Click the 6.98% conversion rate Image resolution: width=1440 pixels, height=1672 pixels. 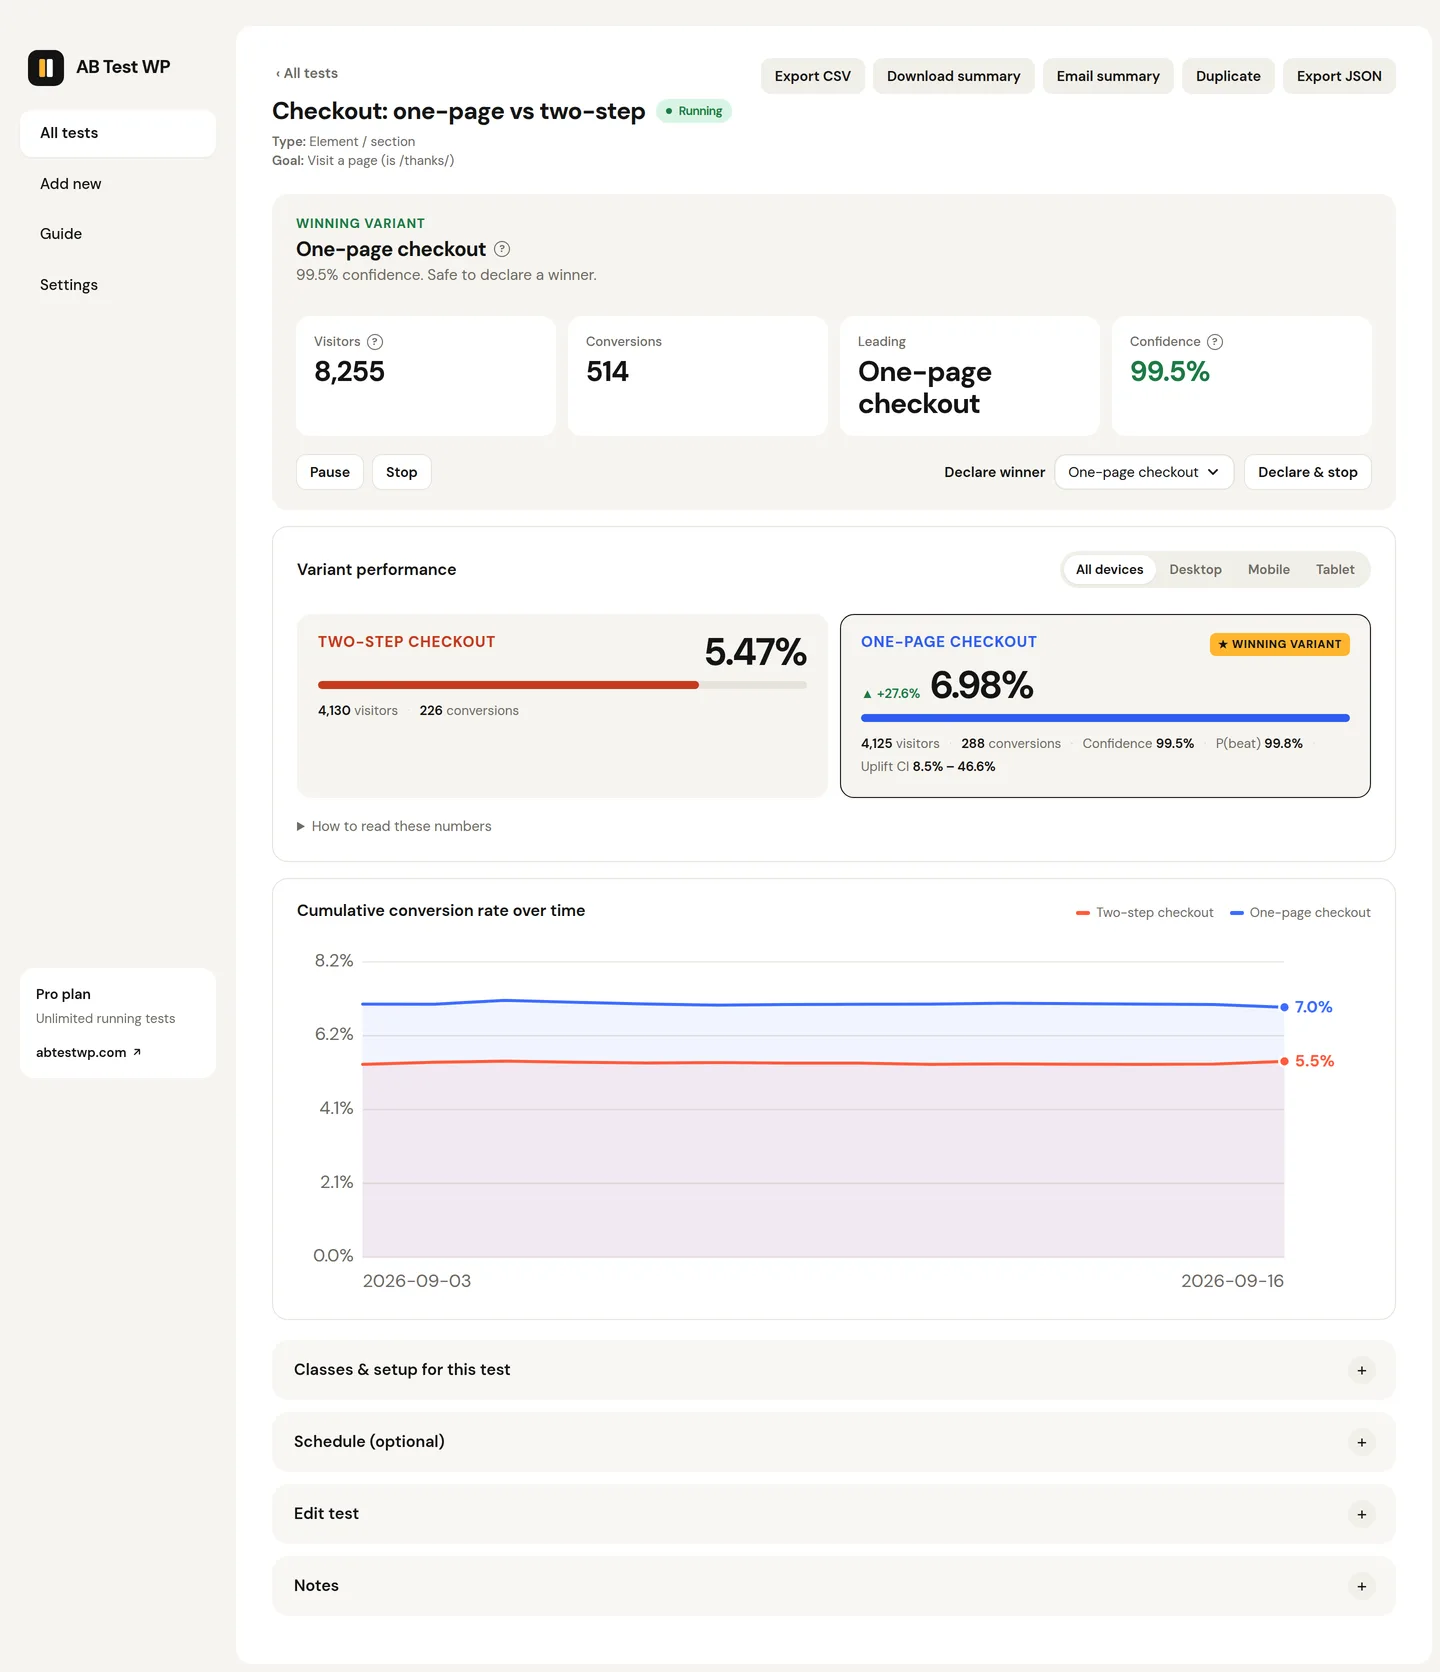click(x=981, y=685)
